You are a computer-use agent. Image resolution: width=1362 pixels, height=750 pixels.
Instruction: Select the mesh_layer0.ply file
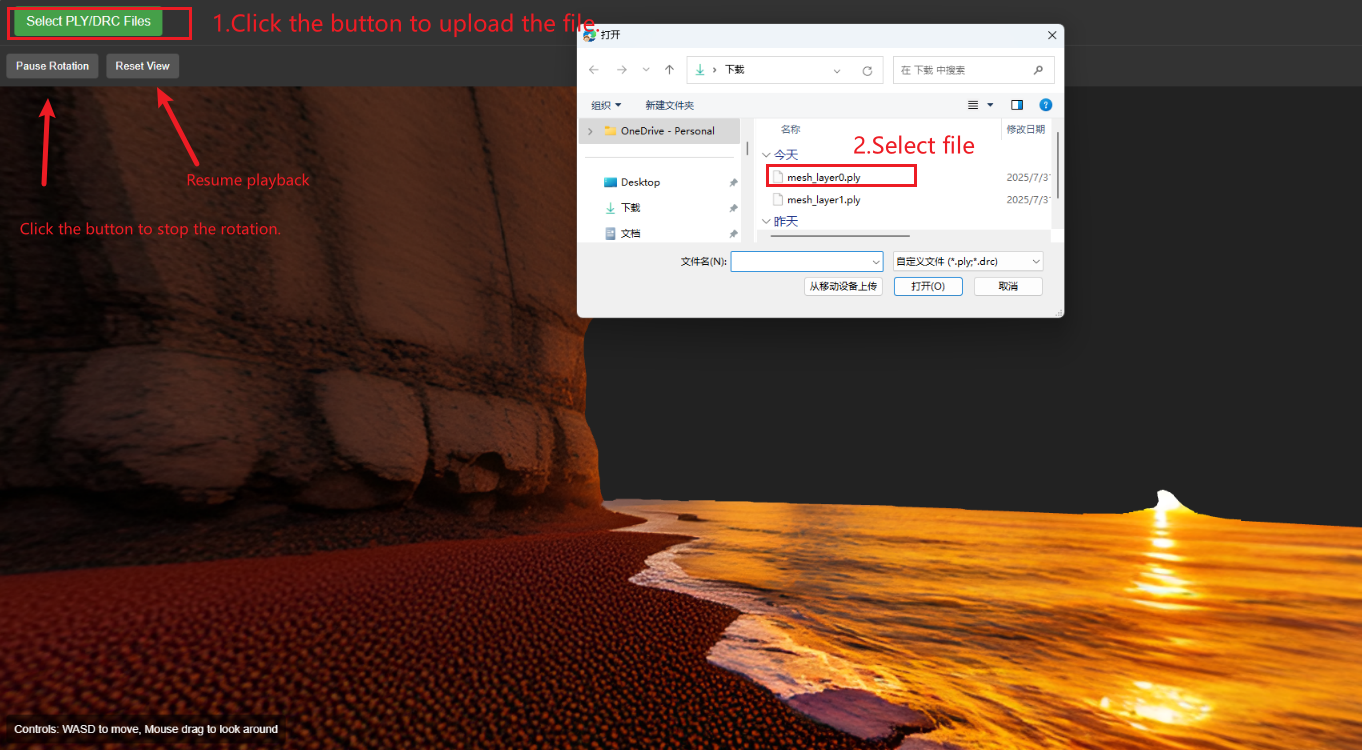click(x=823, y=177)
